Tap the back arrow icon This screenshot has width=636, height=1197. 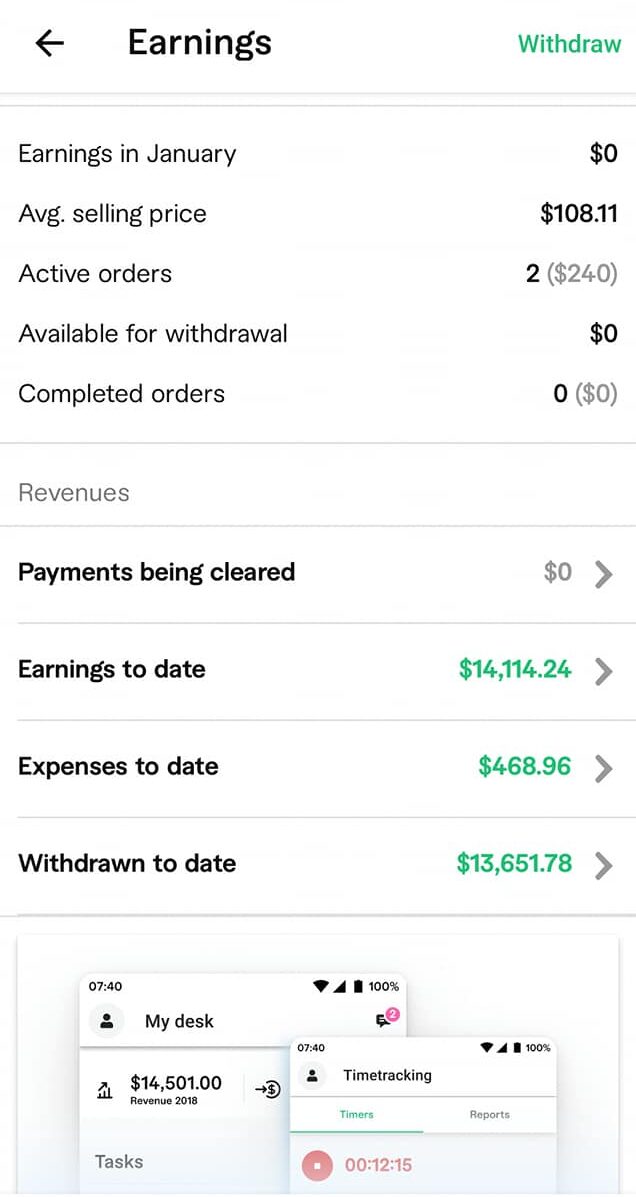tap(49, 43)
